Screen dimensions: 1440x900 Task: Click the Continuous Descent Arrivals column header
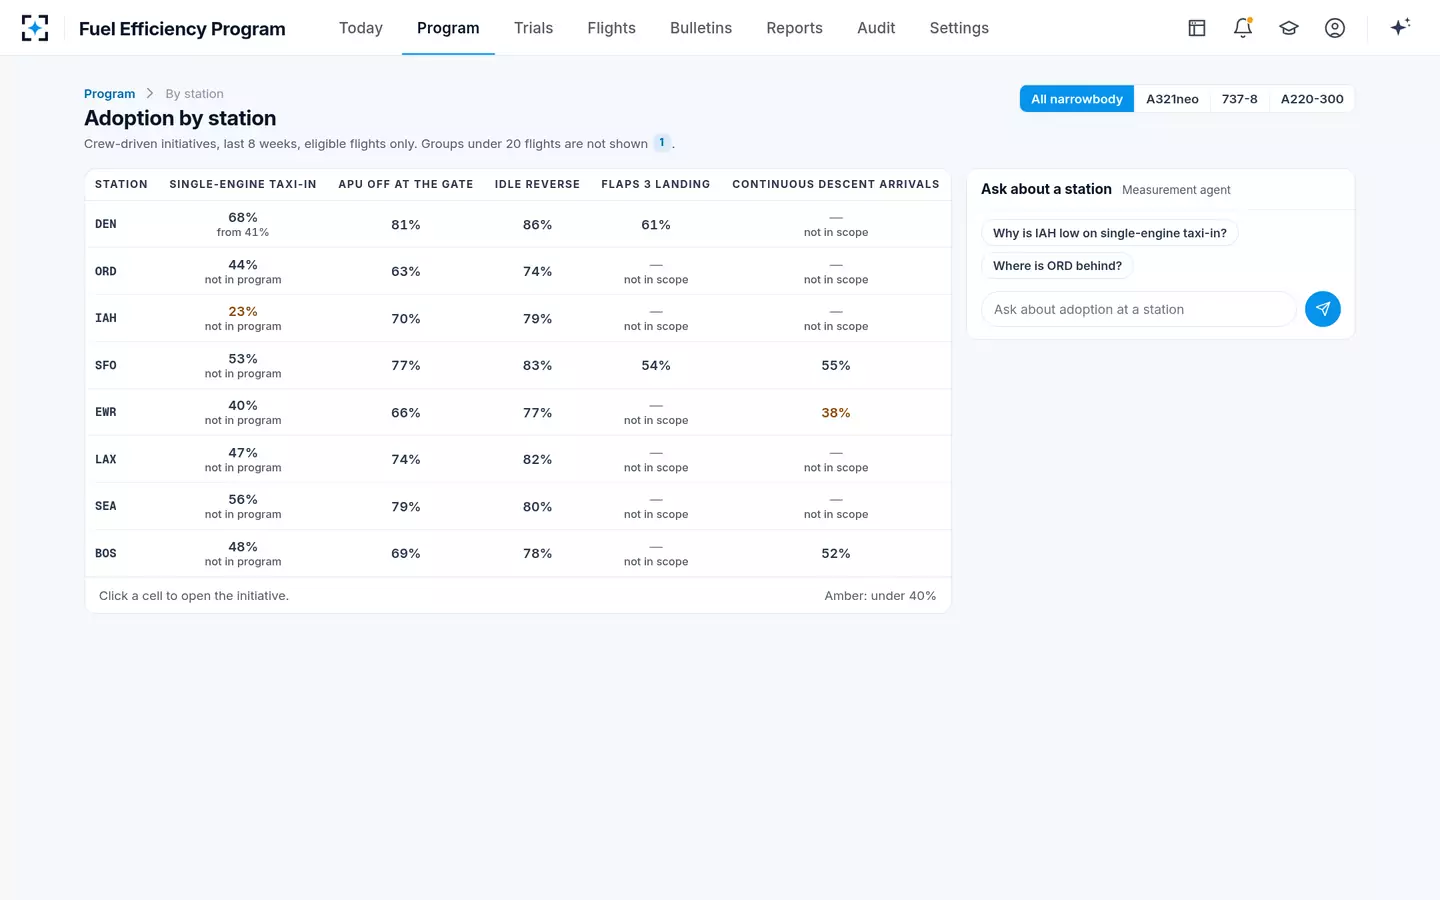[x=836, y=184]
